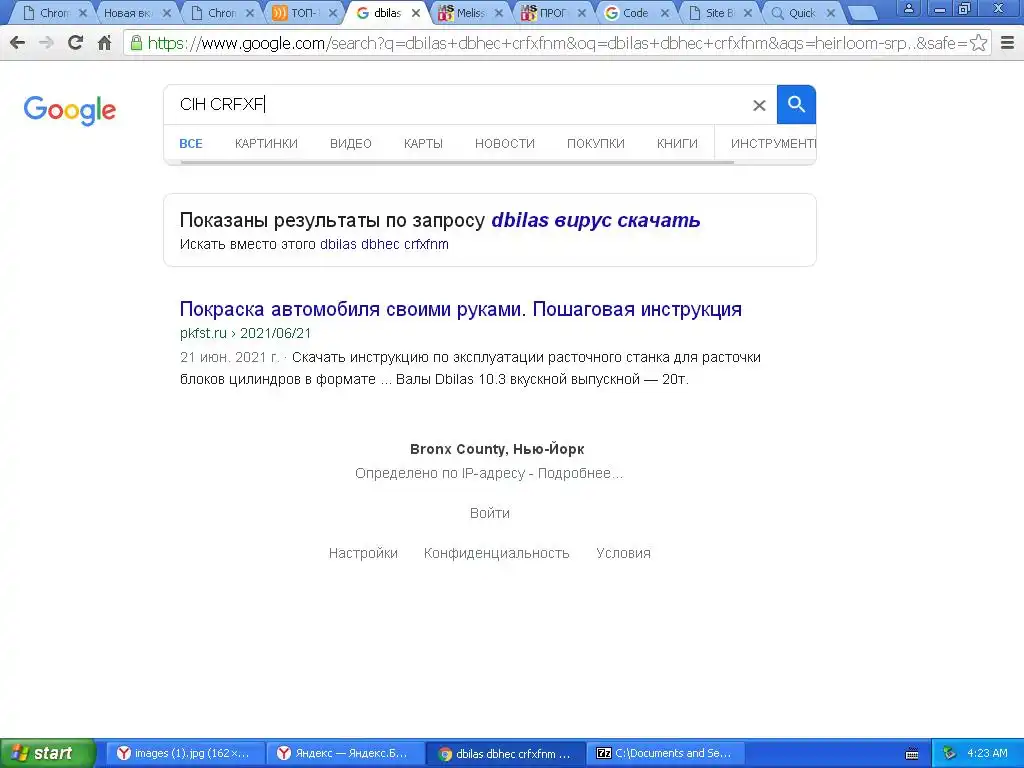Click the network tray icon beside the clock

(x=950, y=753)
